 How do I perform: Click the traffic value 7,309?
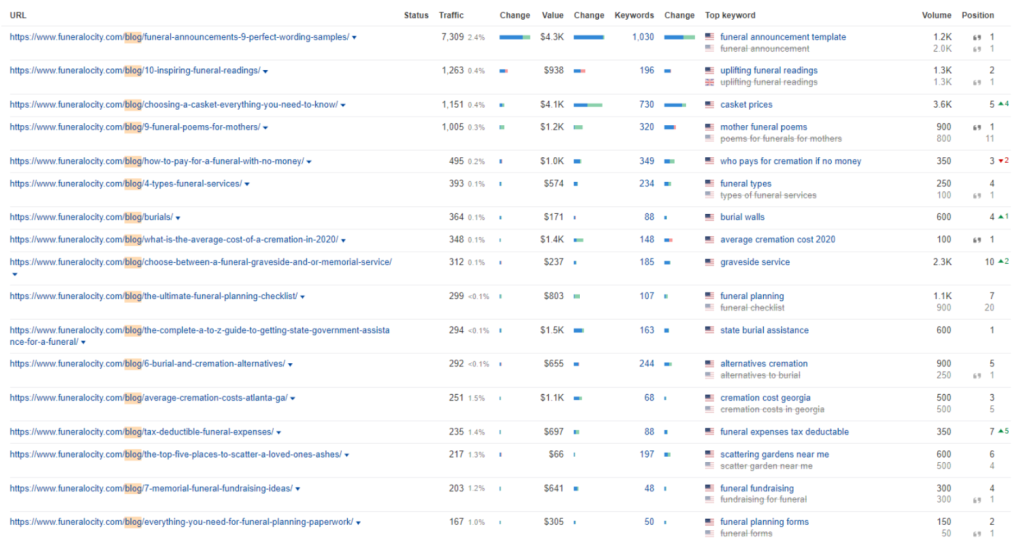(452, 37)
